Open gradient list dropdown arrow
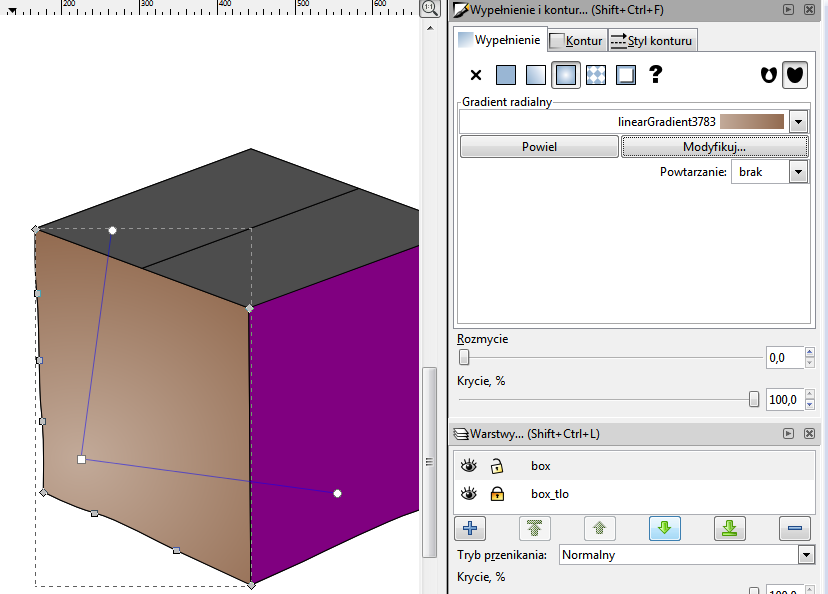Image resolution: width=828 pixels, height=594 pixels. pos(798,122)
